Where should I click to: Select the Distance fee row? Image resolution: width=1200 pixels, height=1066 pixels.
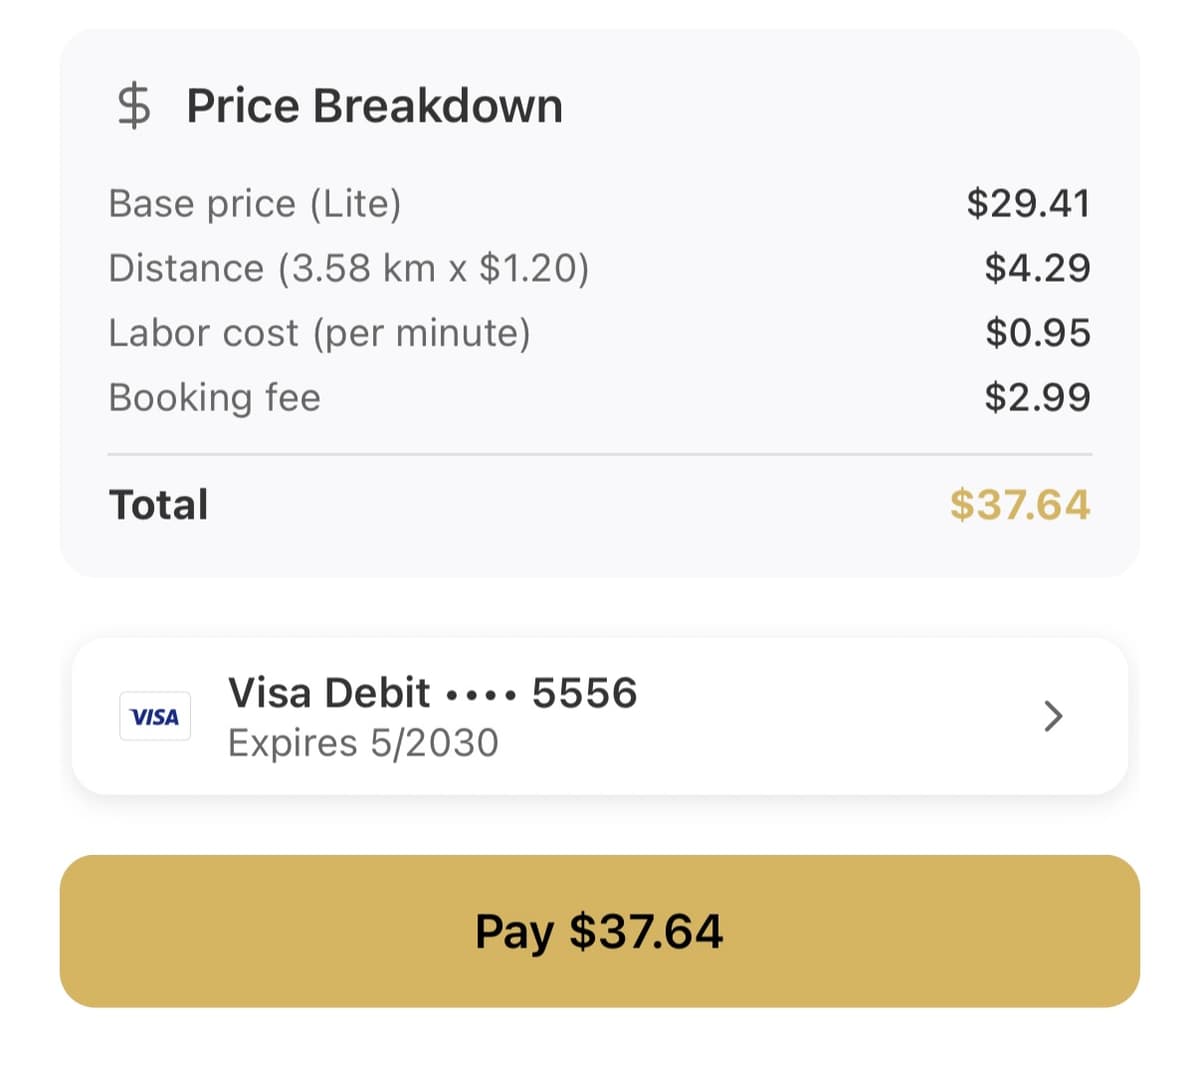coord(350,268)
